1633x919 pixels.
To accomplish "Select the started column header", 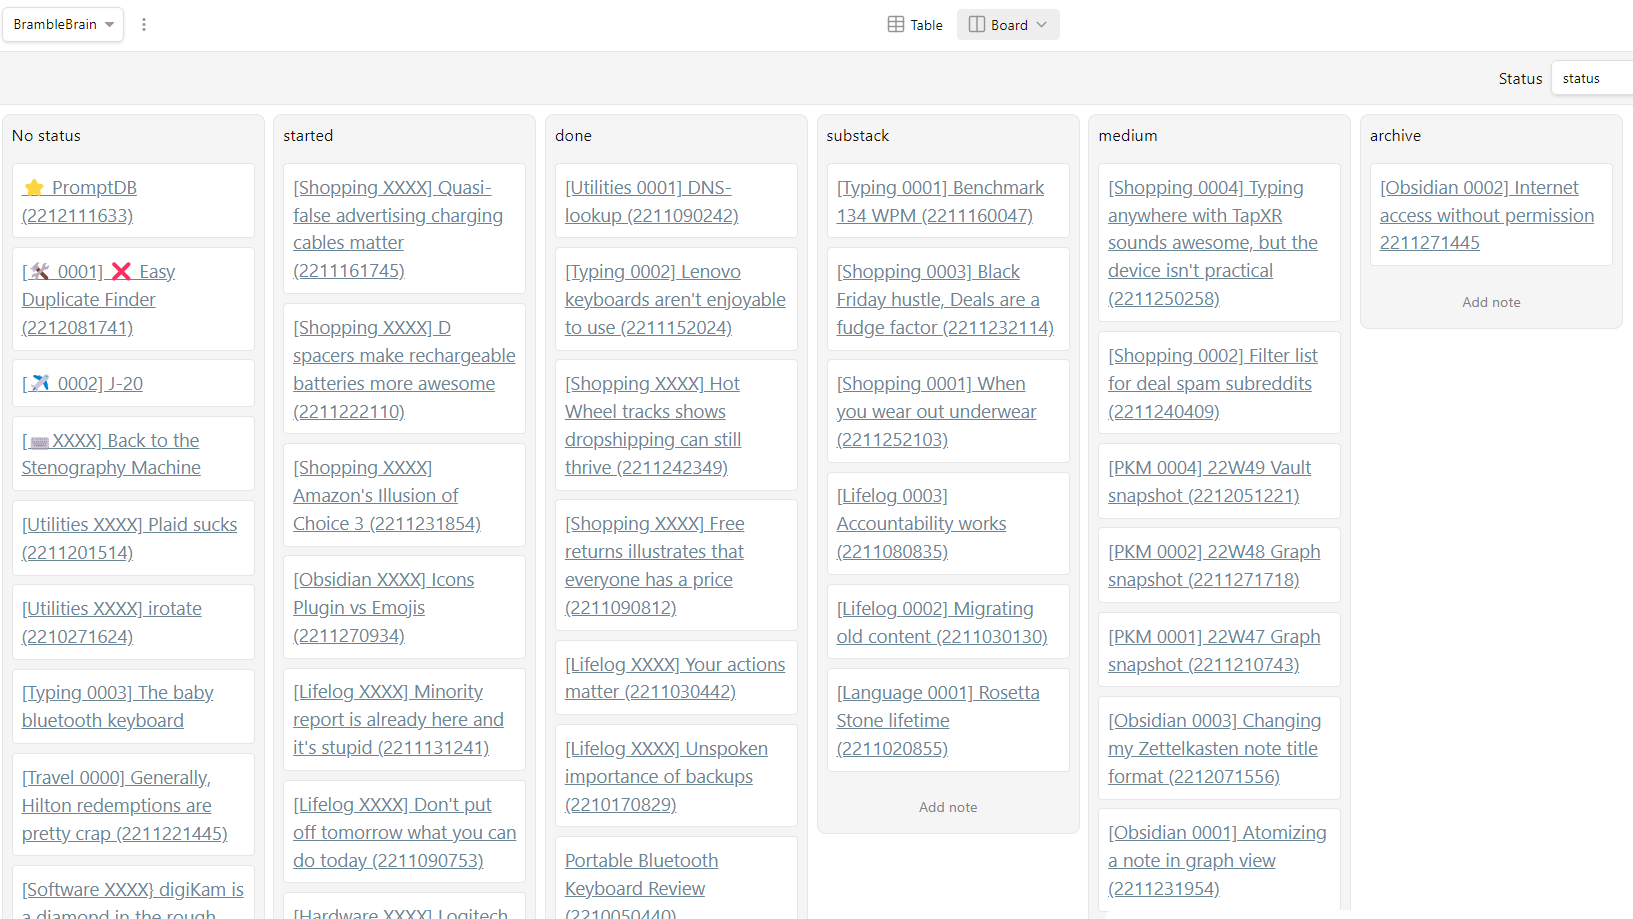I will (x=308, y=135).
